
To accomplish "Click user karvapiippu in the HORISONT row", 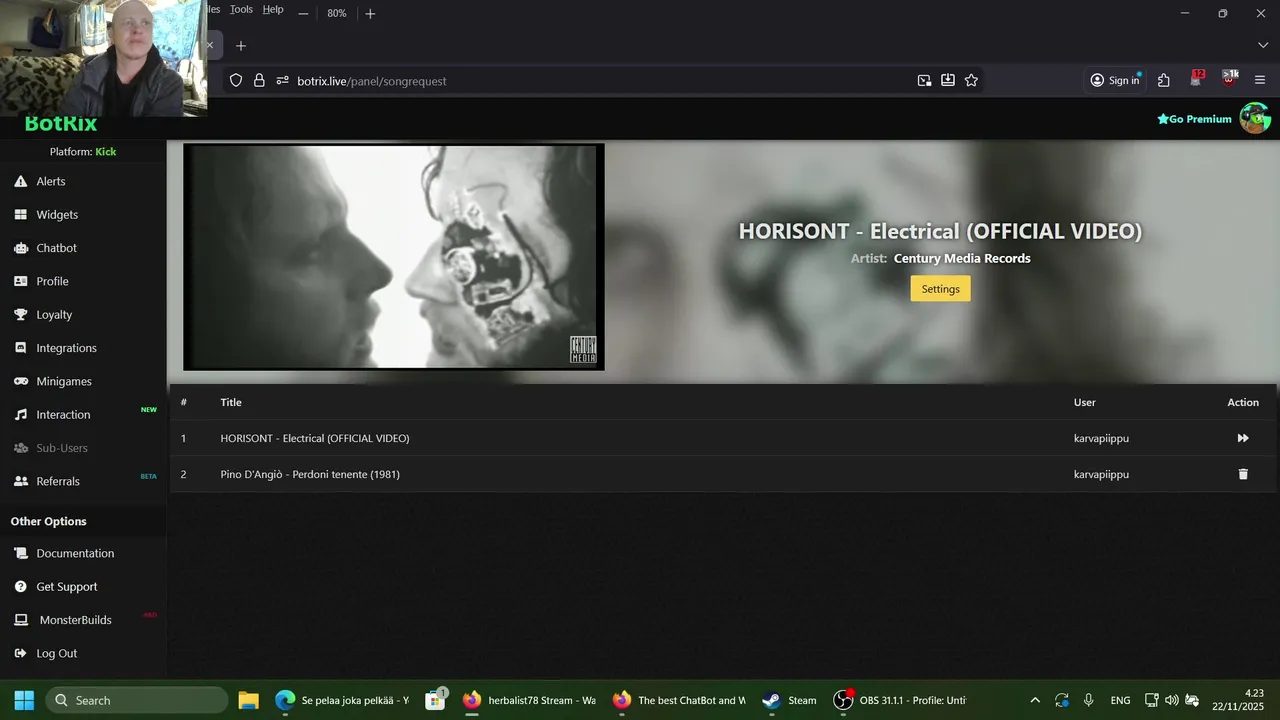I will pyautogui.click(x=1101, y=438).
